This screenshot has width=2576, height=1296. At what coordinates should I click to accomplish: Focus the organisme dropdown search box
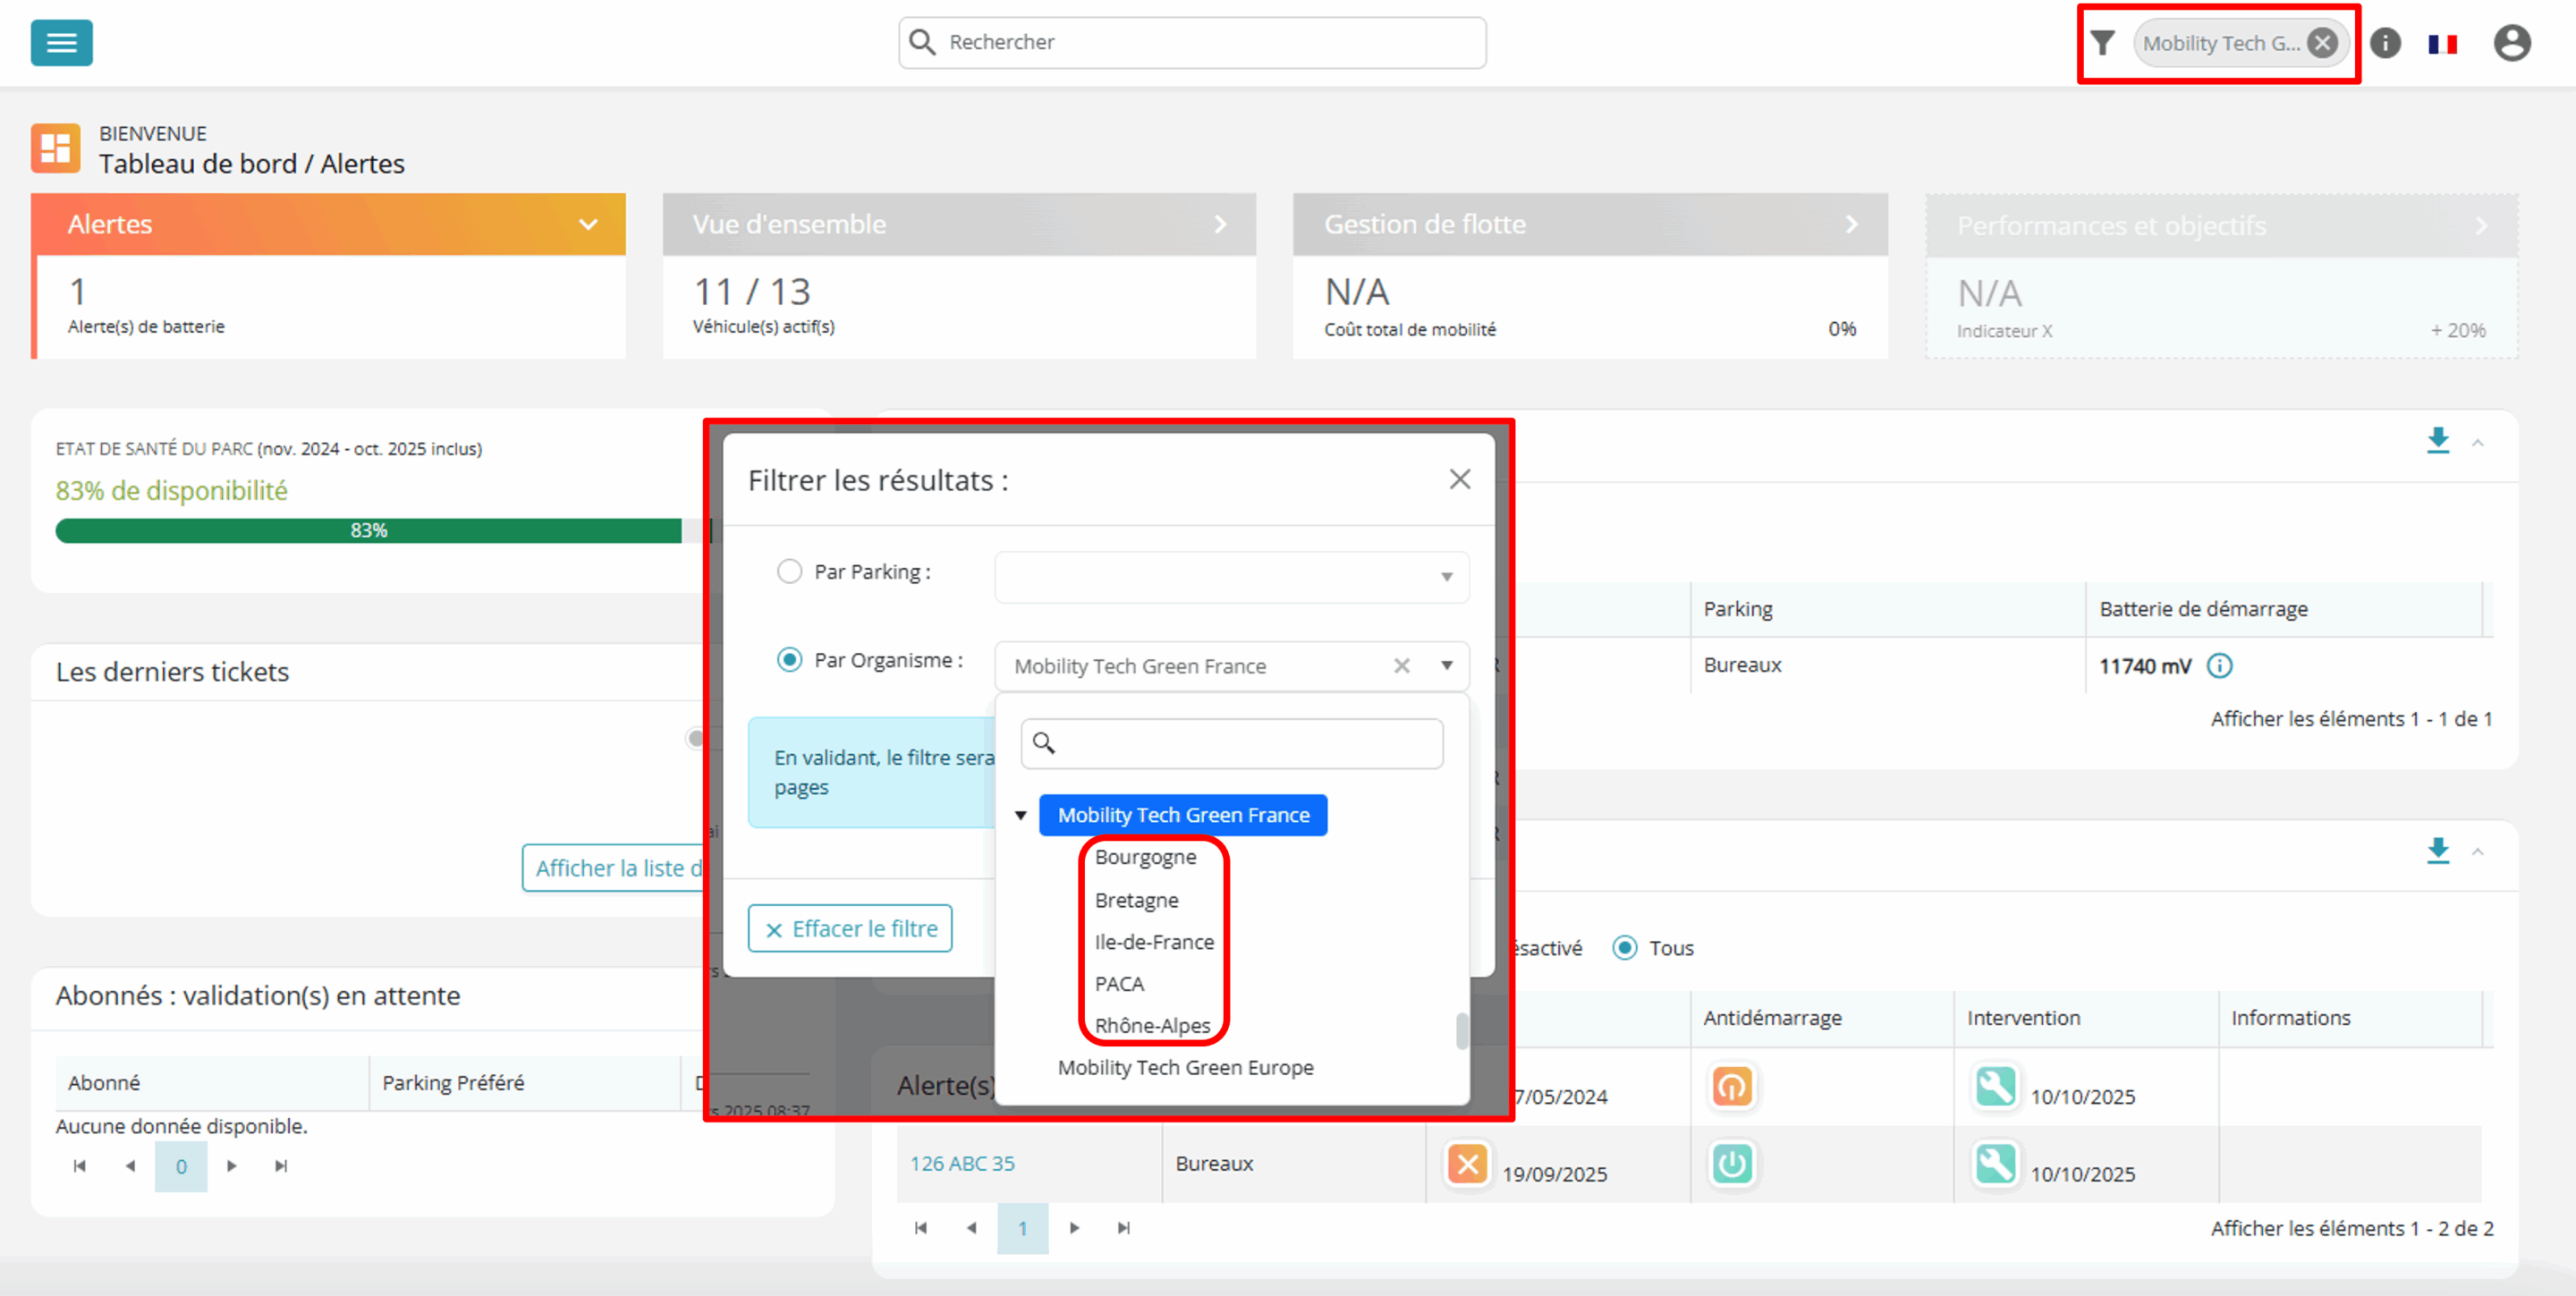click(1231, 744)
